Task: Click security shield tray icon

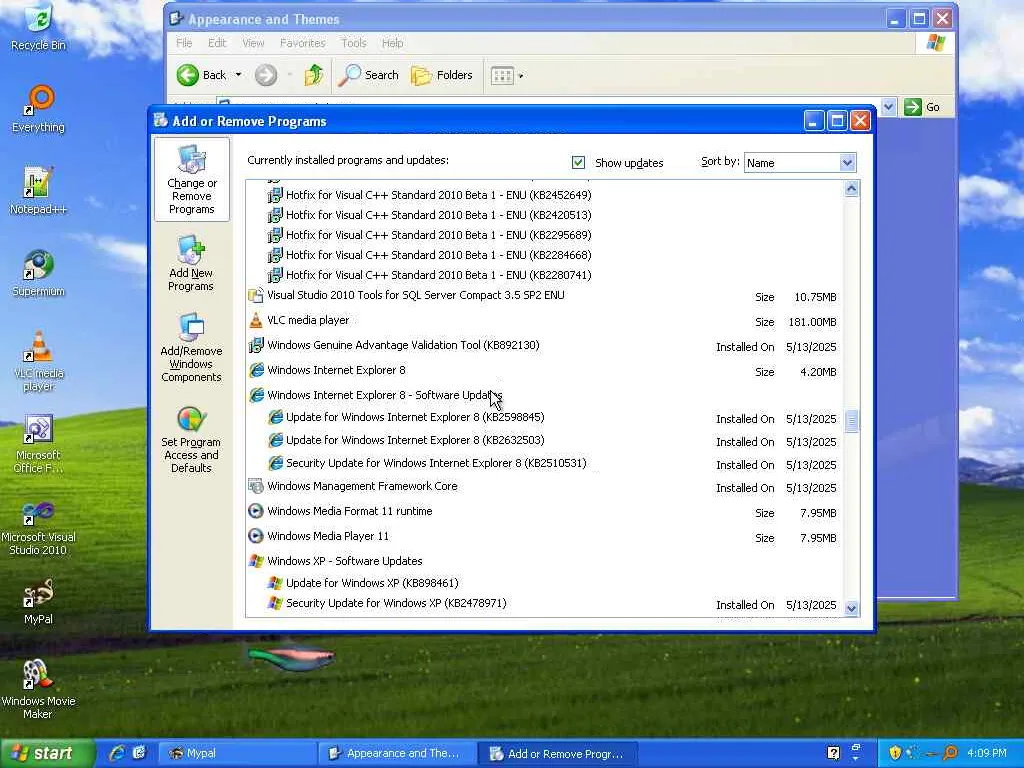Action: point(895,753)
